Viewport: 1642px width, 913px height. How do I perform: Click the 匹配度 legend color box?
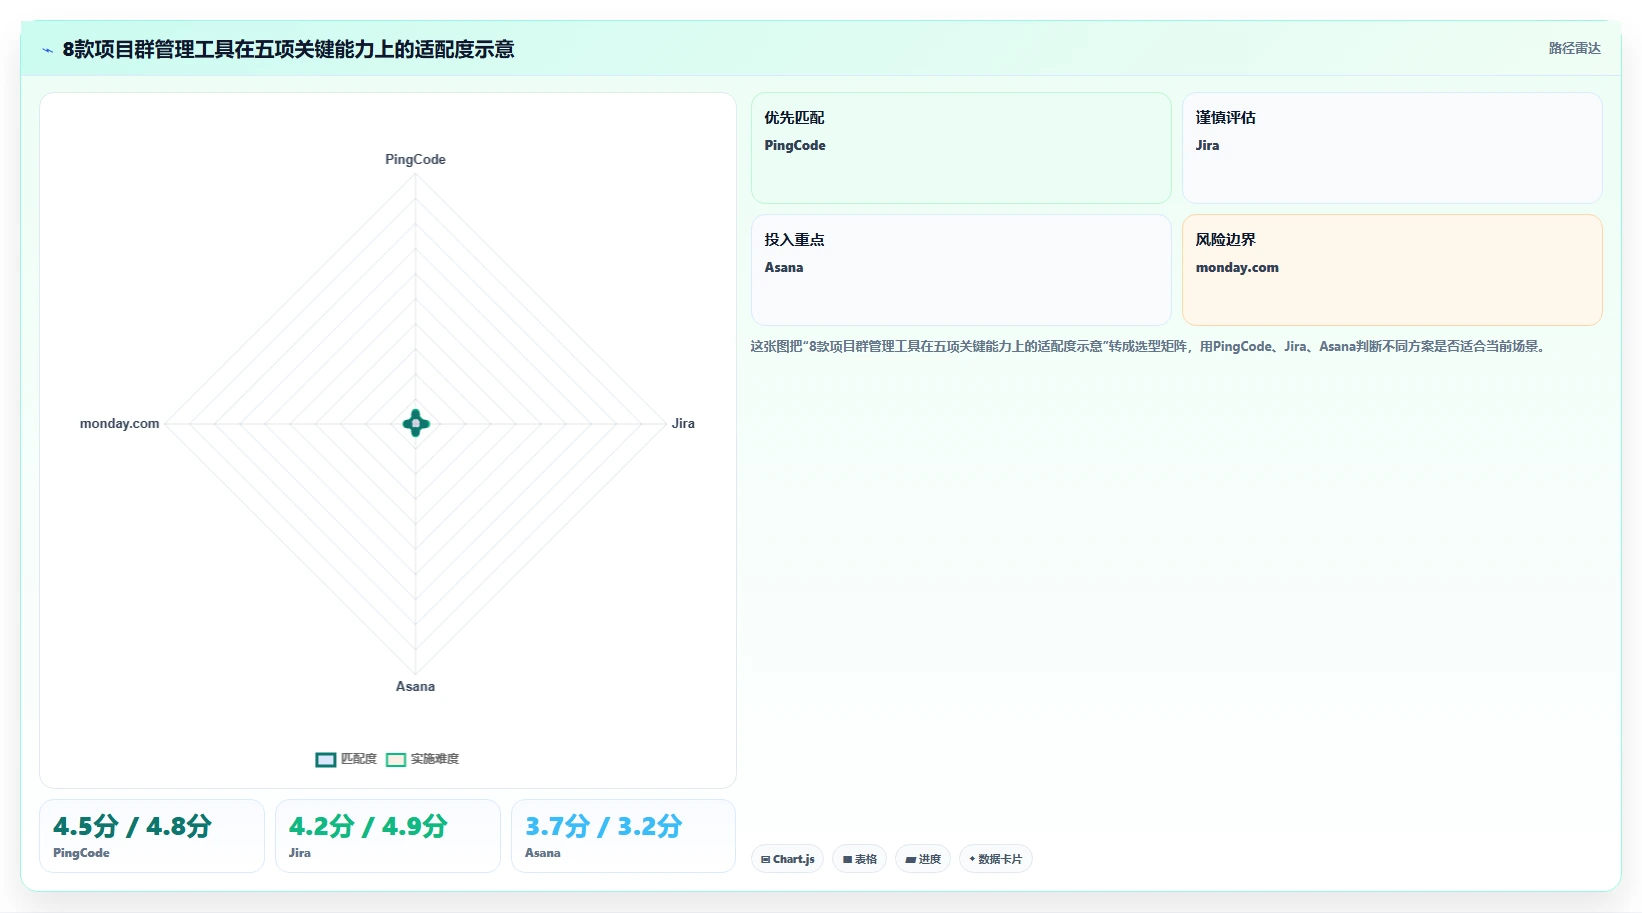[x=326, y=760]
